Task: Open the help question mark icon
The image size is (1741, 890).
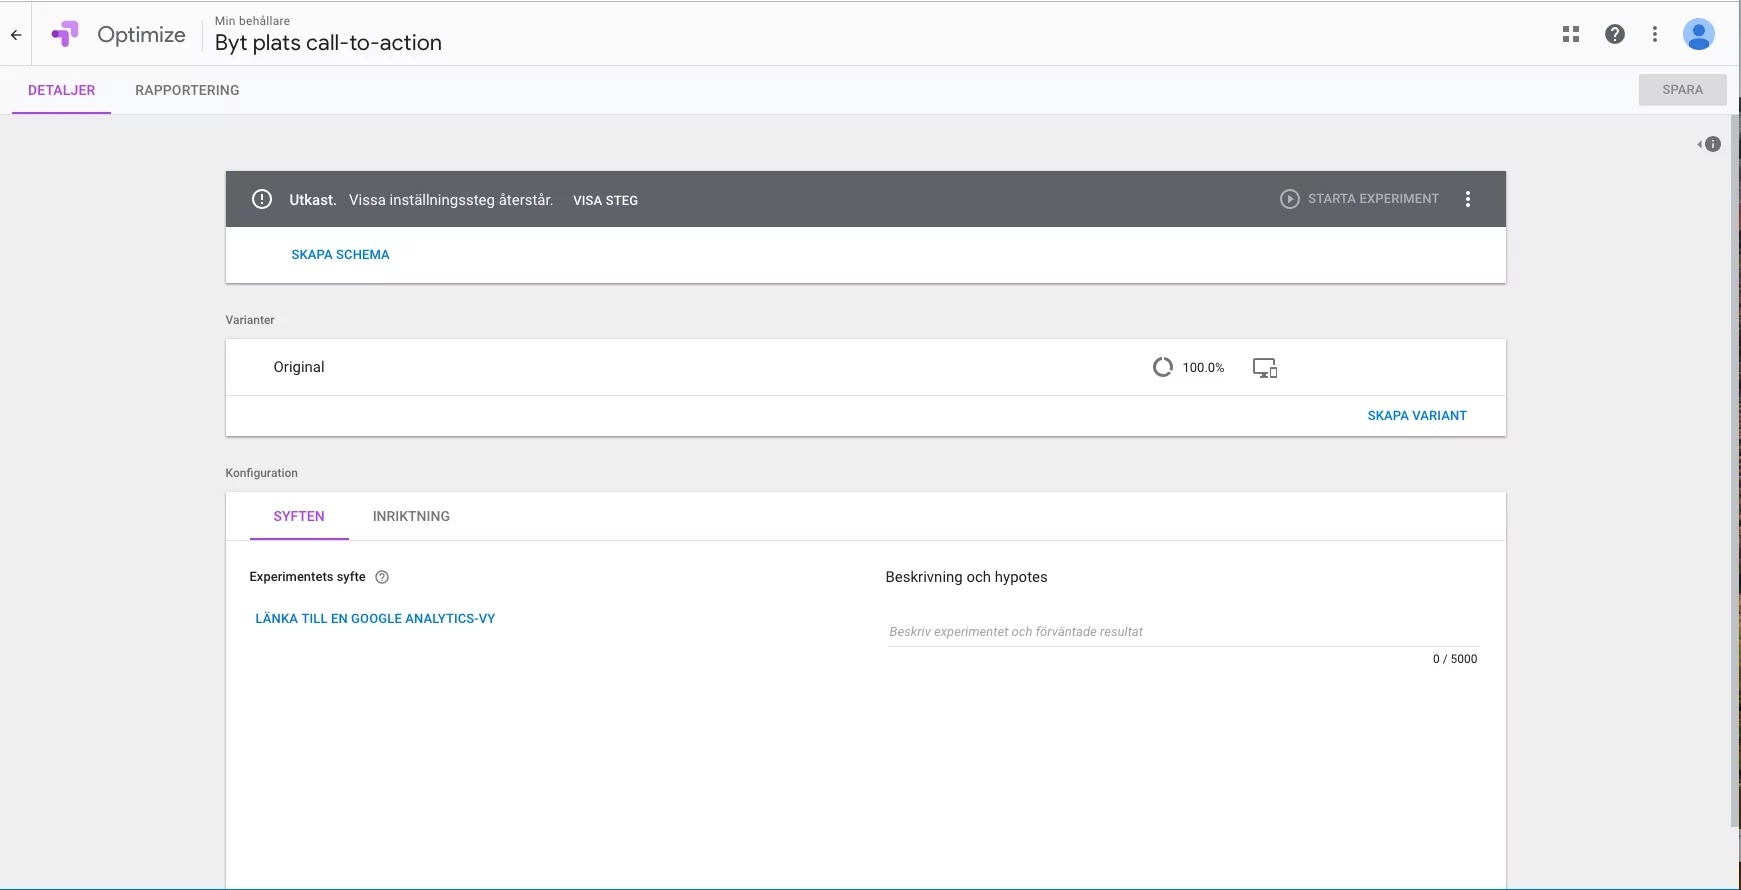Action: [x=1614, y=35]
